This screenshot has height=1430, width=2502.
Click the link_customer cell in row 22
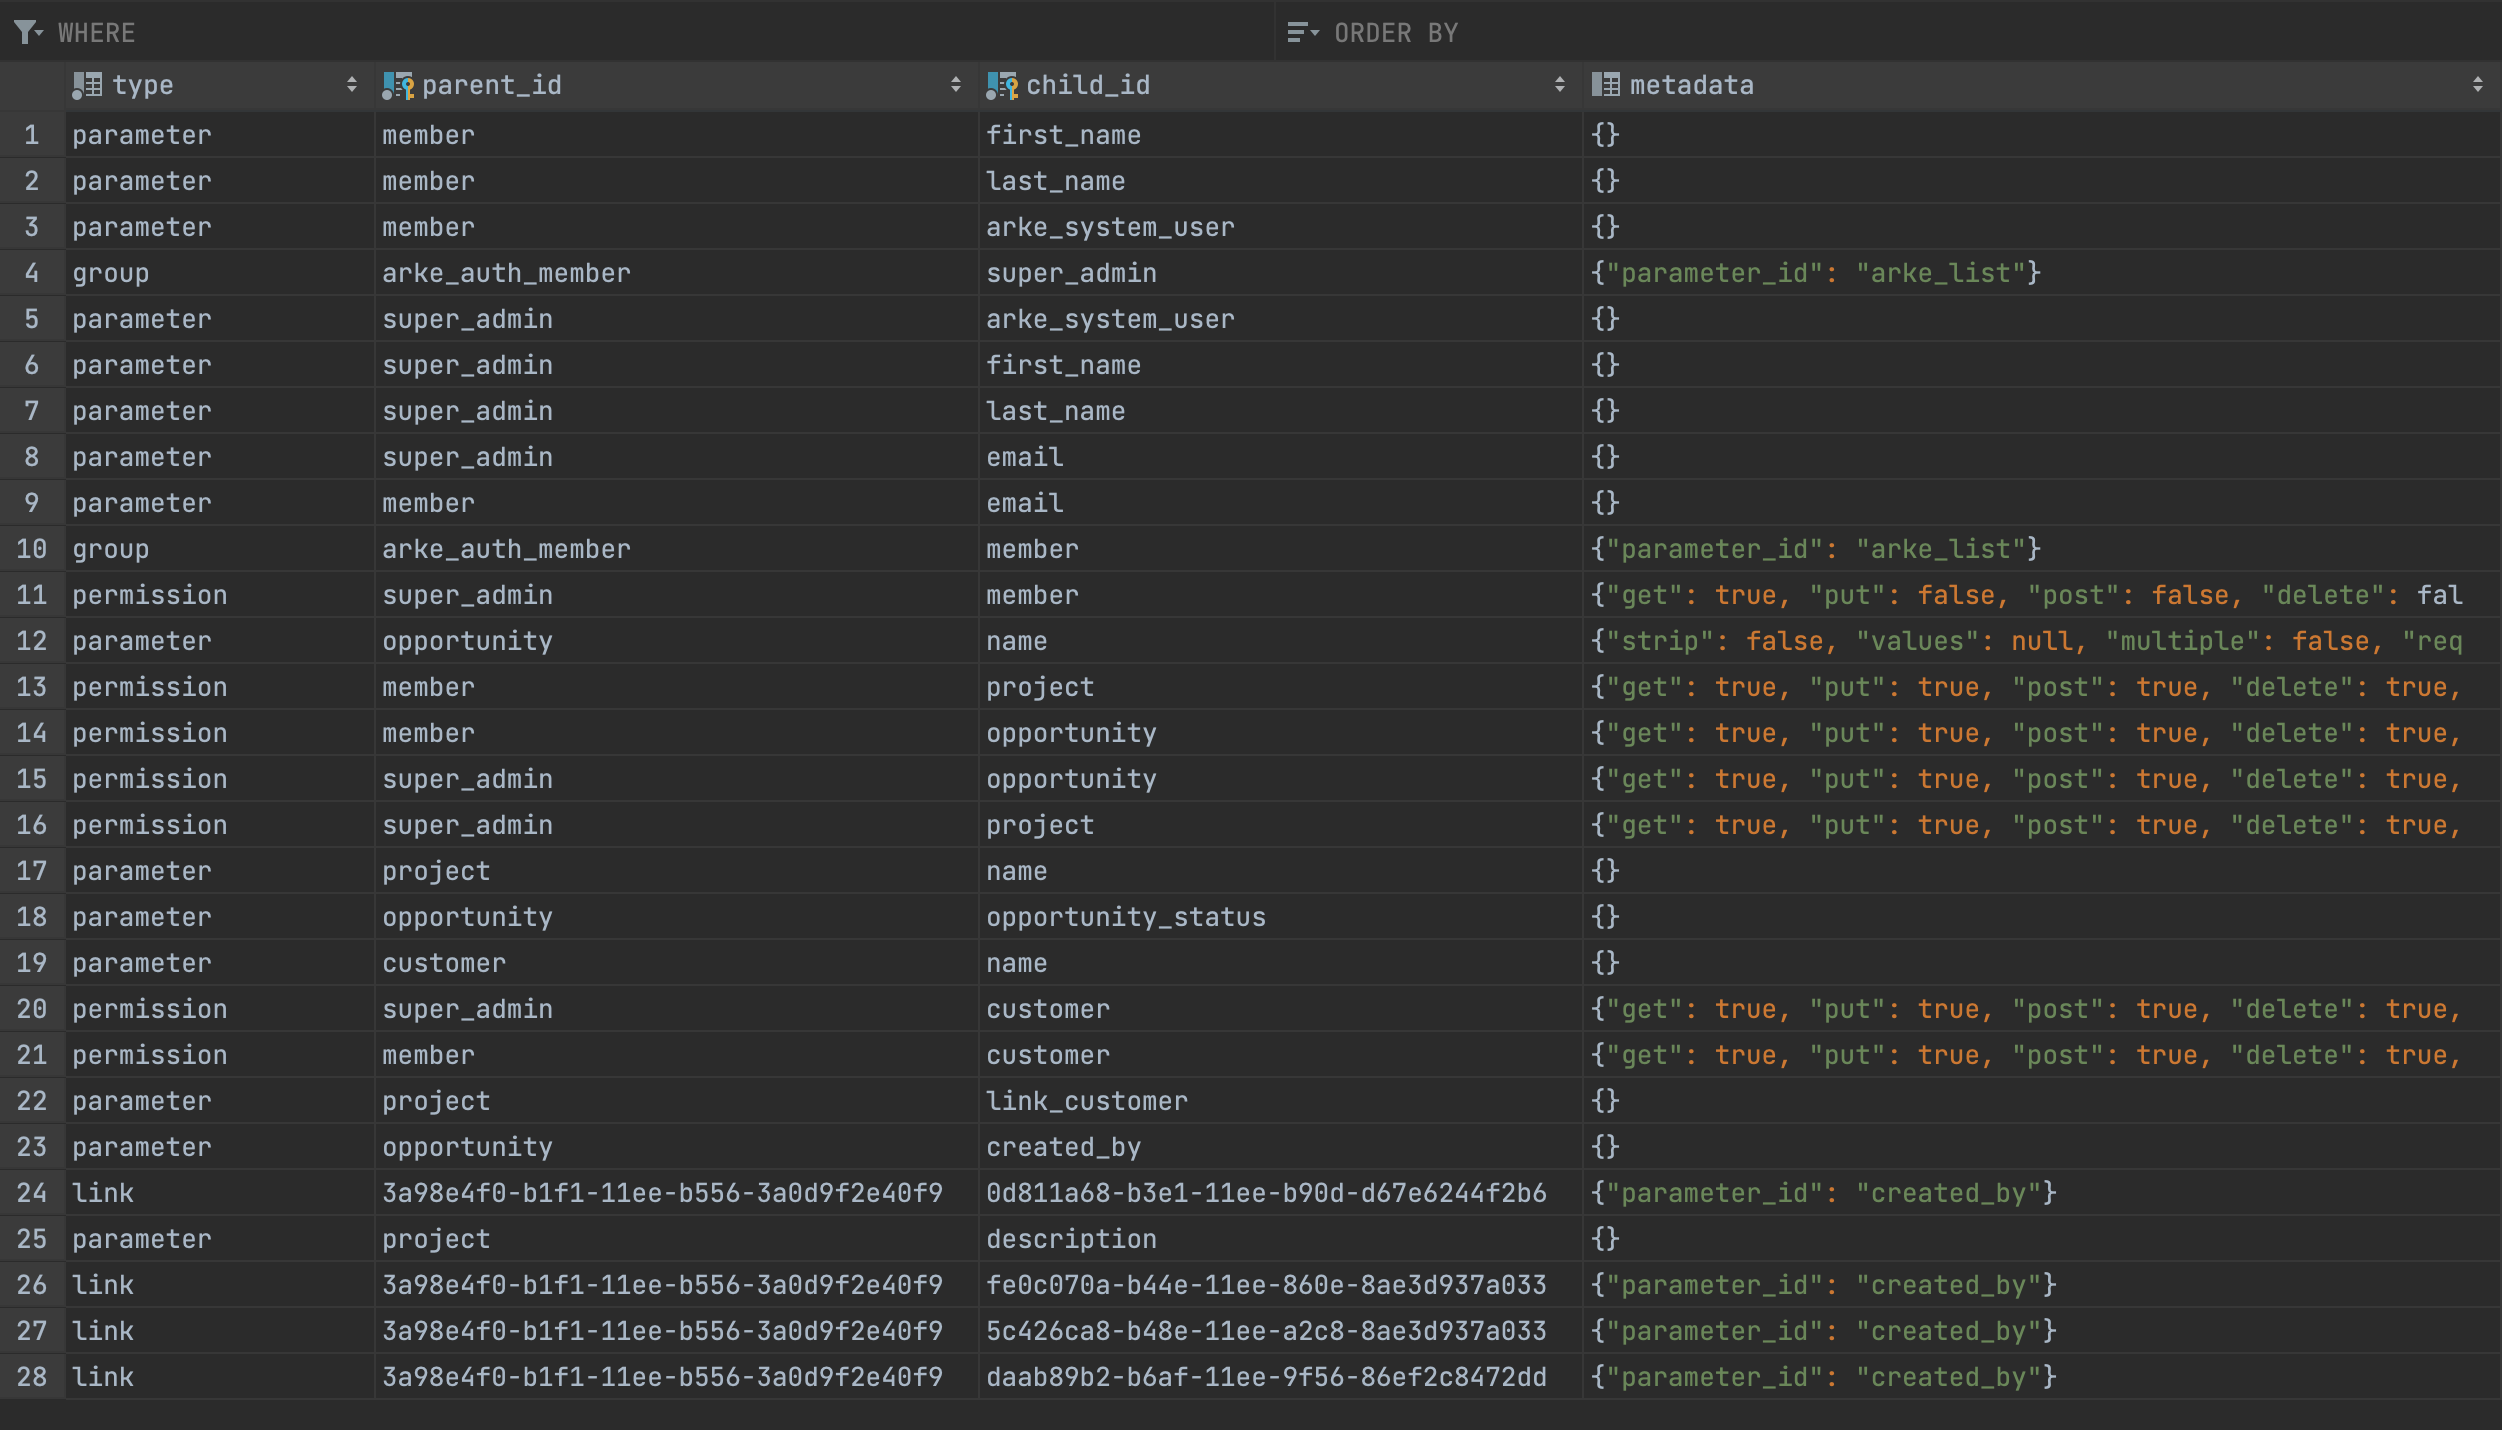[x=1087, y=1101]
